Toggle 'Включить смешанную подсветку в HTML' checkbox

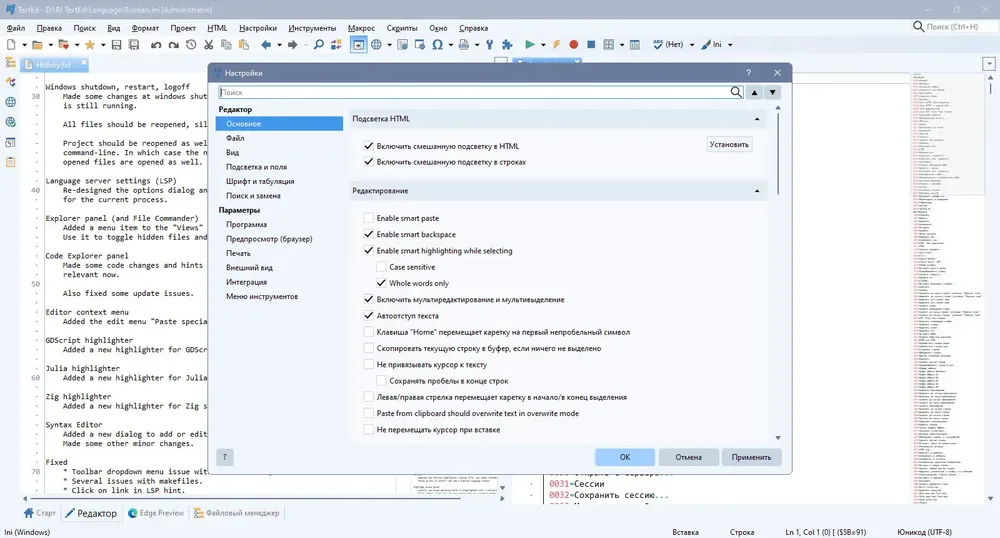point(369,146)
